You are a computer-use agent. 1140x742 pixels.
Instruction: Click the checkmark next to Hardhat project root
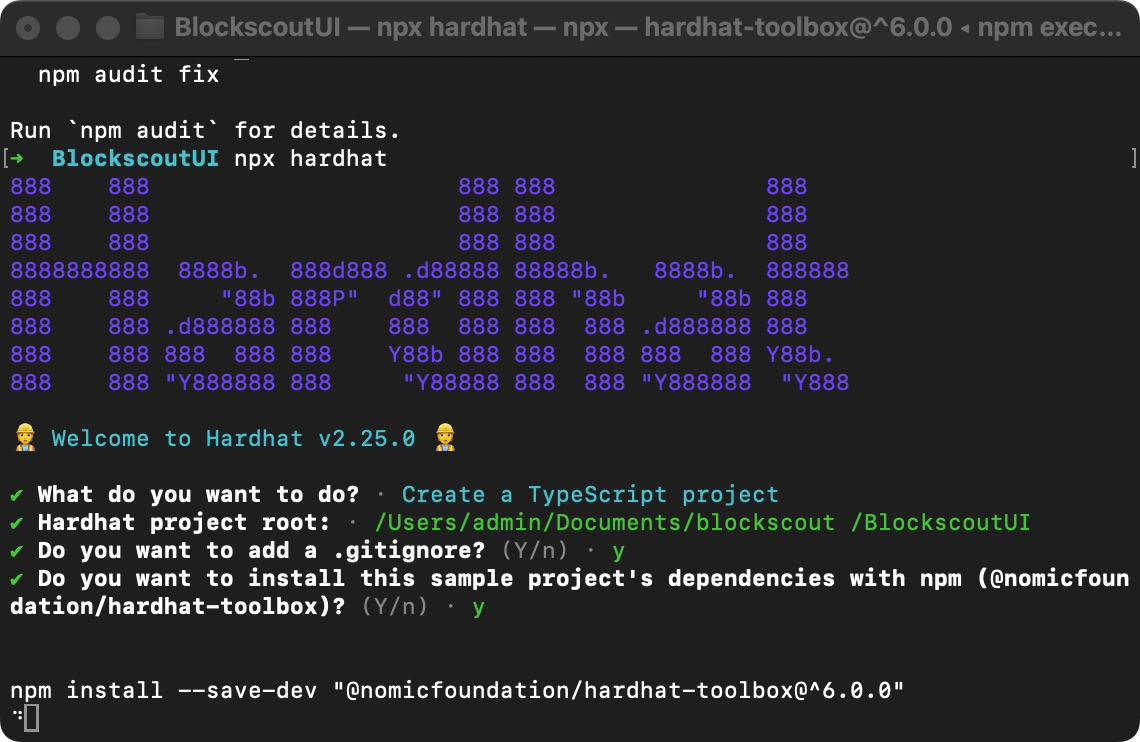18,522
